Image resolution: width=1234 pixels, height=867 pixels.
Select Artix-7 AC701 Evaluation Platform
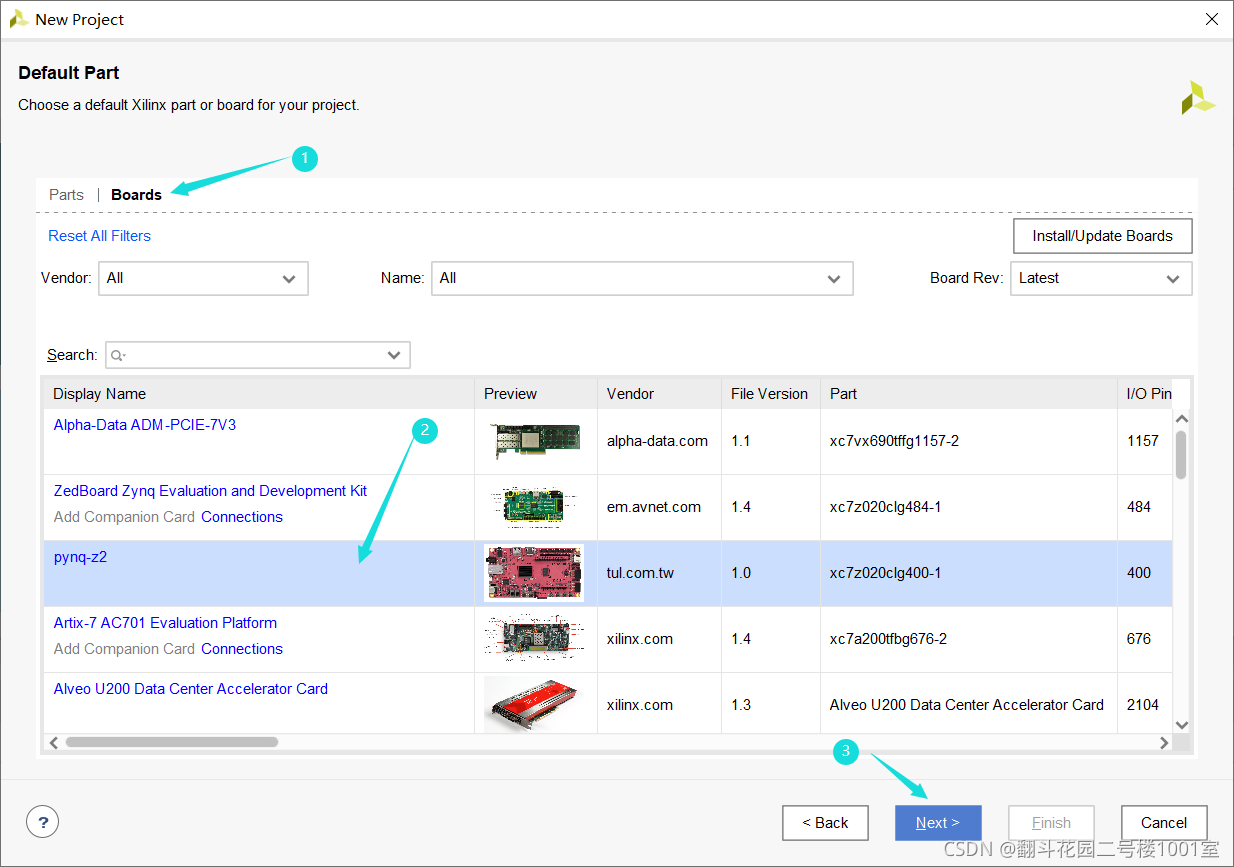click(x=165, y=623)
